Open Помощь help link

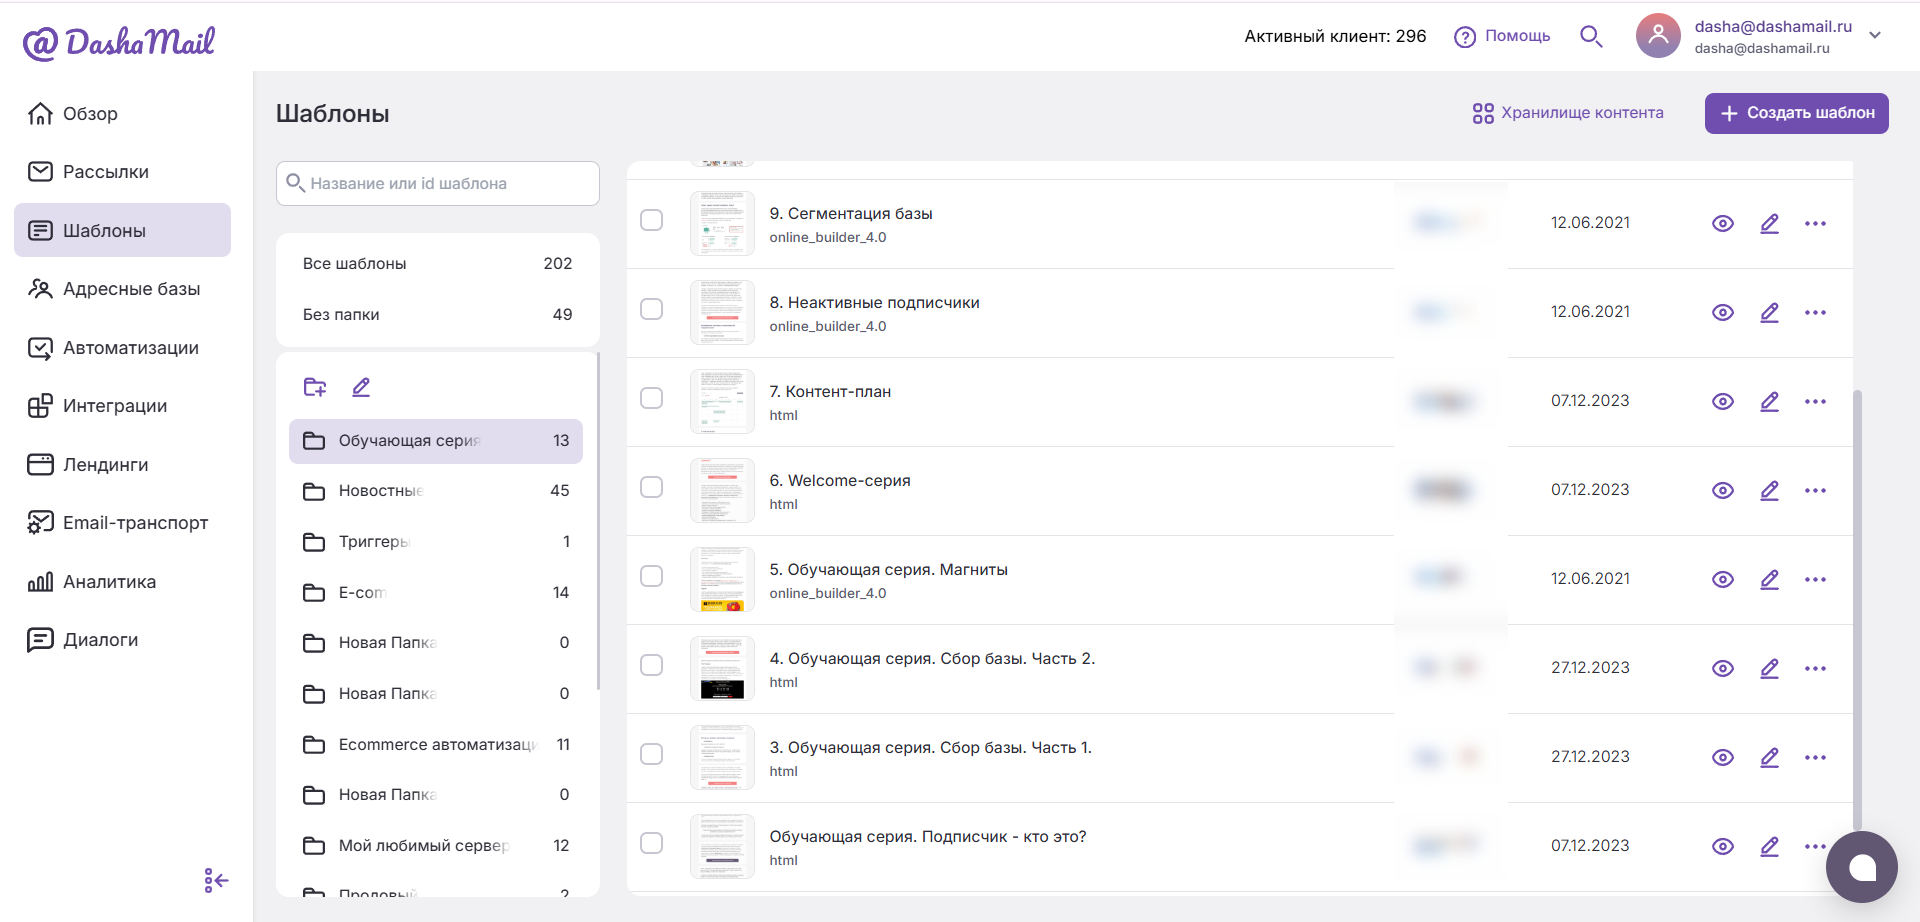pyautogui.click(x=1502, y=36)
